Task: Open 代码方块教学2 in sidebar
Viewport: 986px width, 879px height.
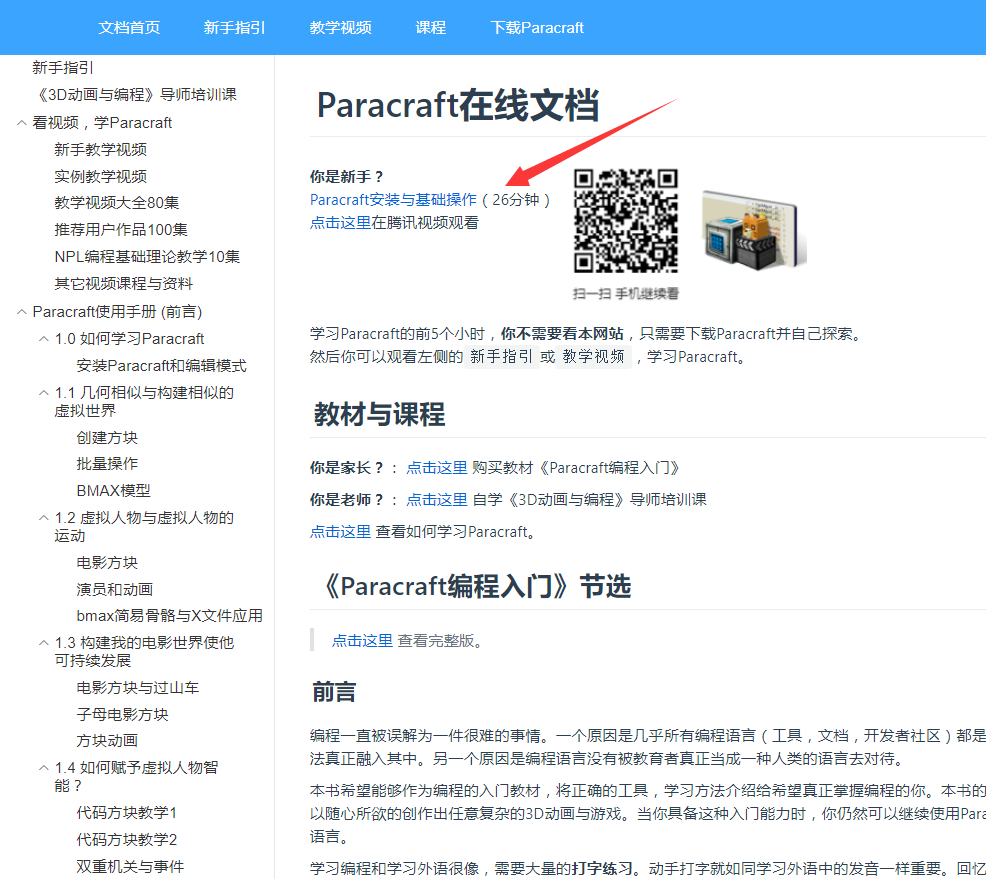Action: 126,840
